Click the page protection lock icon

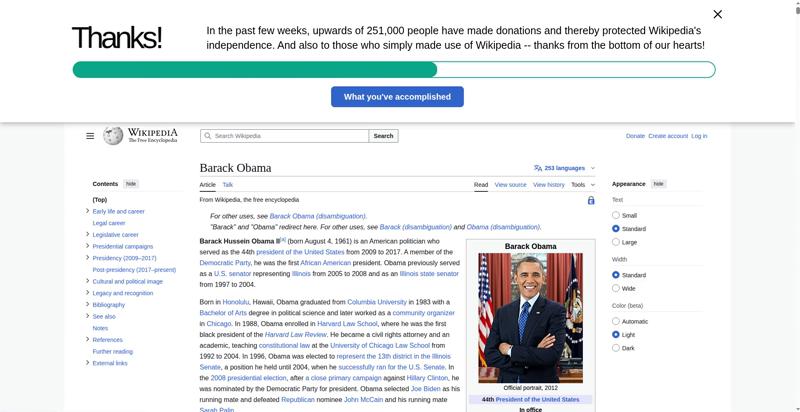coord(591,200)
